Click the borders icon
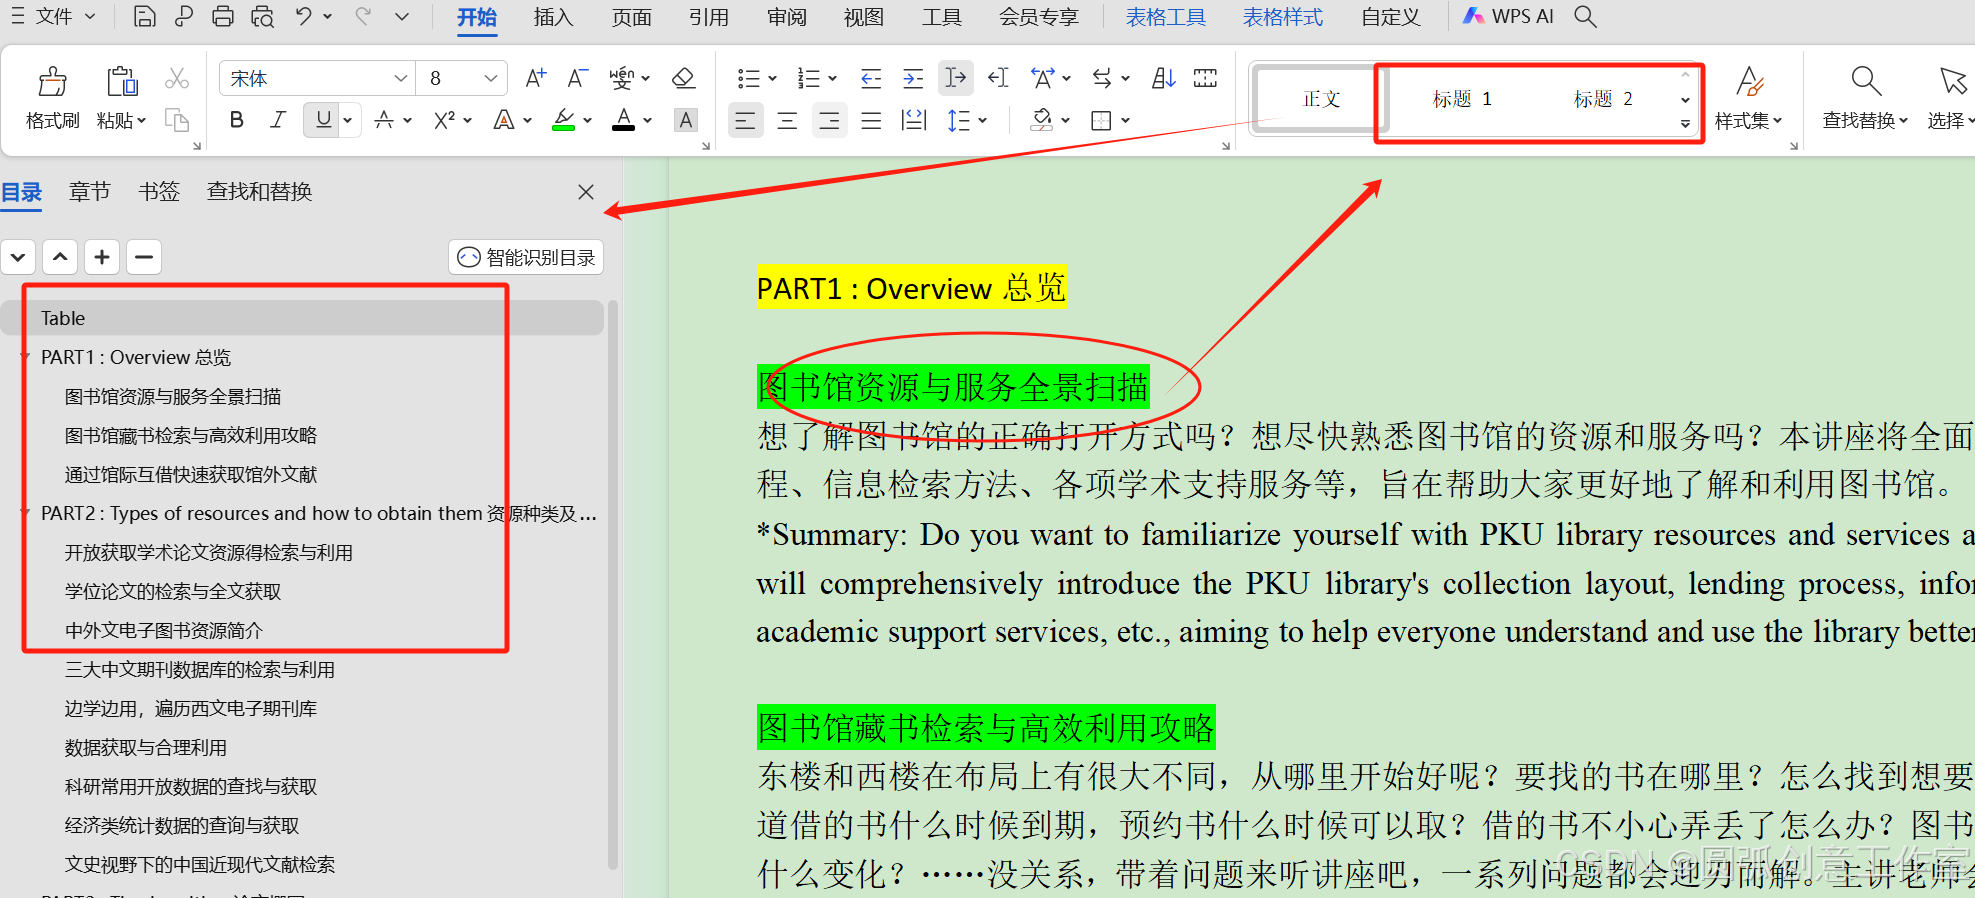Image resolution: width=1975 pixels, height=898 pixels. (x=1101, y=121)
